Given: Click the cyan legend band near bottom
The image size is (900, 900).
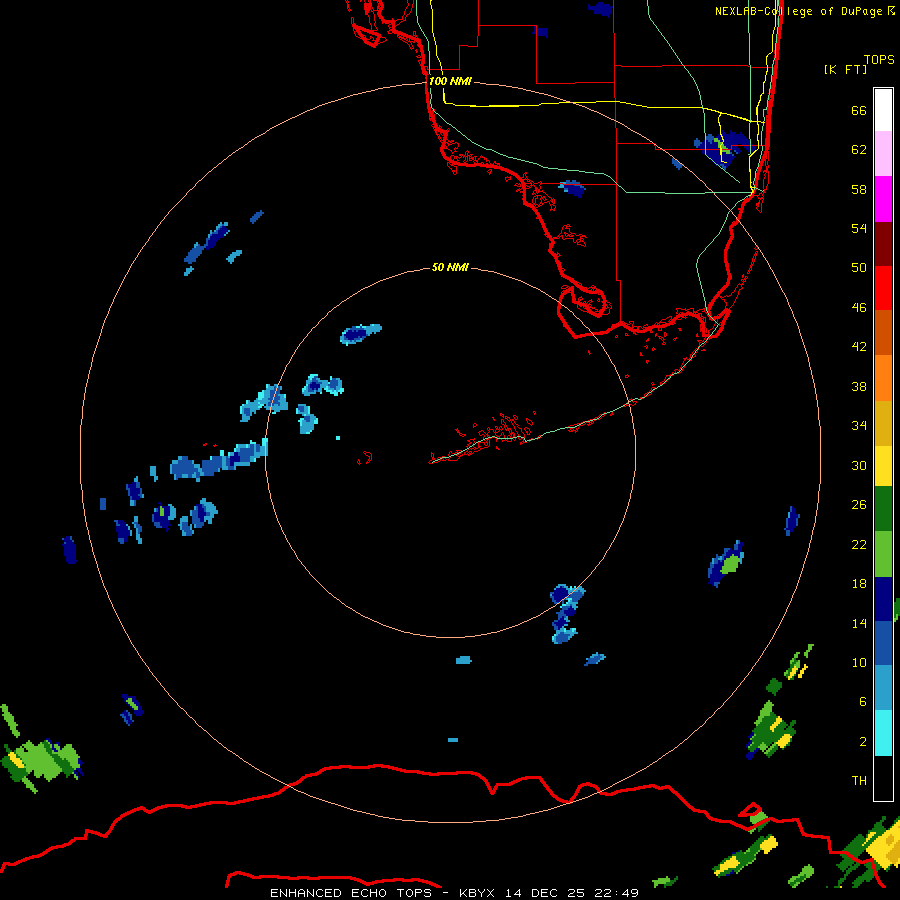Looking at the screenshot, I should [883, 733].
